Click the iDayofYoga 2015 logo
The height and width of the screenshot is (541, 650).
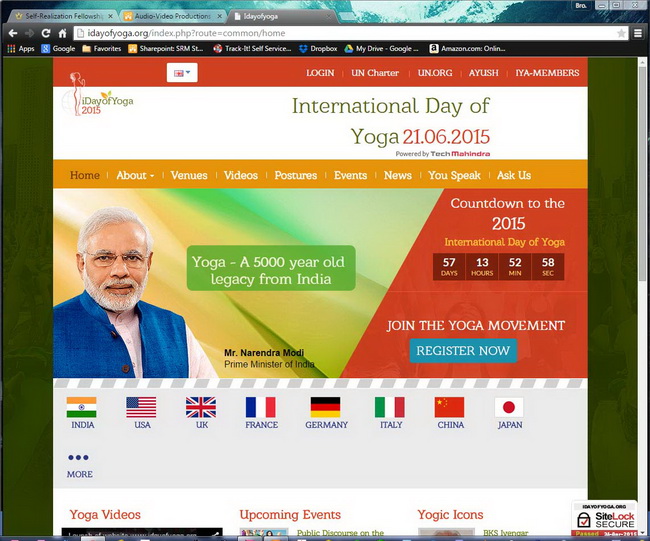tap(98, 96)
